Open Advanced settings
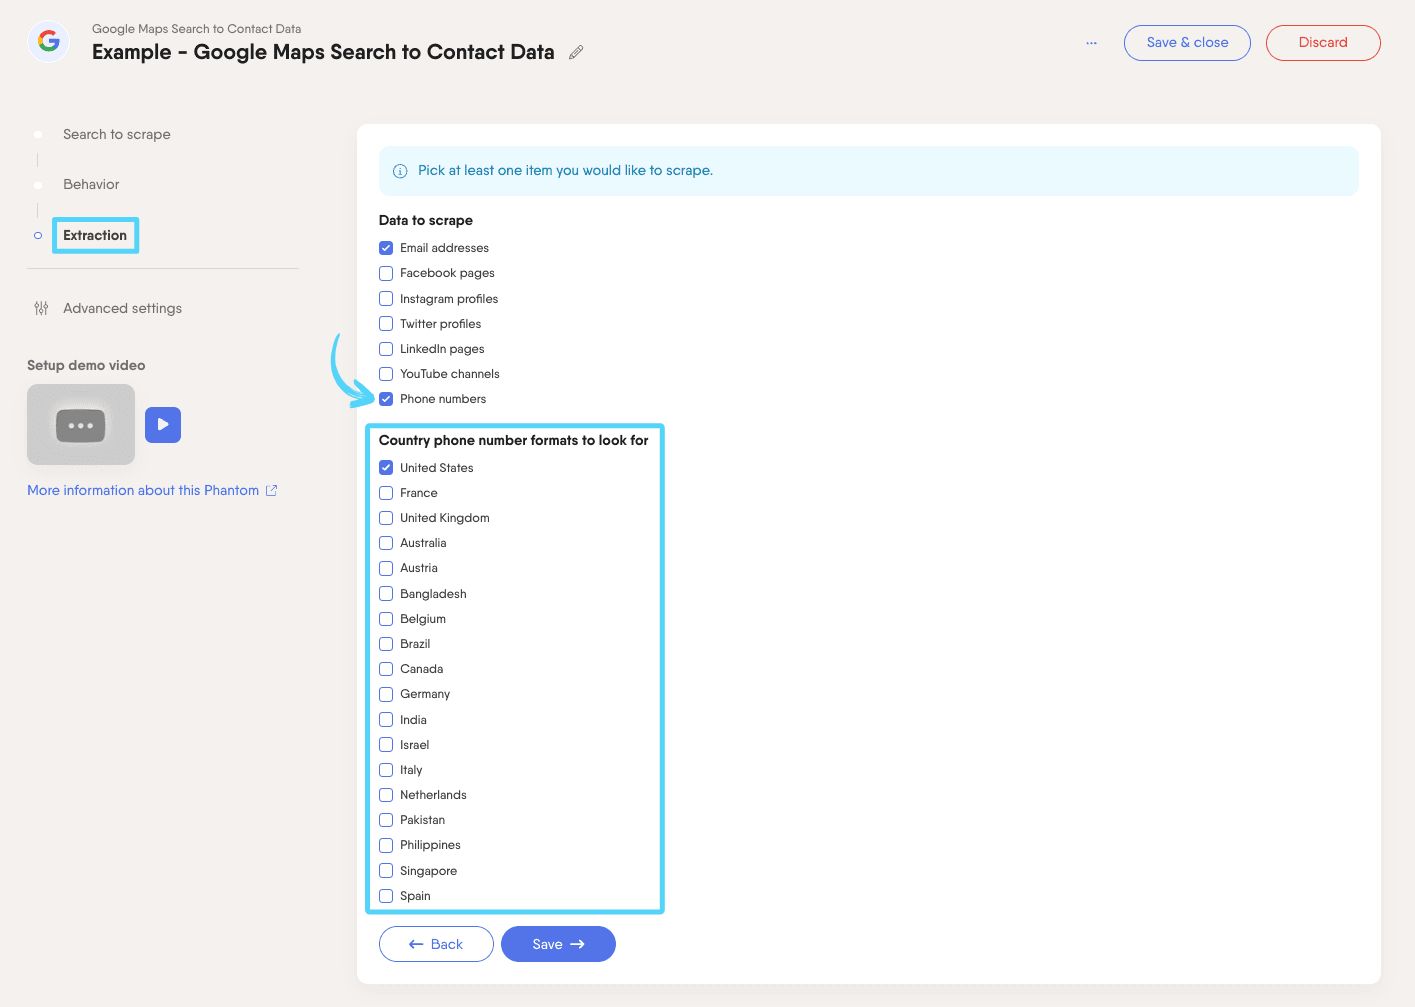 122,308
